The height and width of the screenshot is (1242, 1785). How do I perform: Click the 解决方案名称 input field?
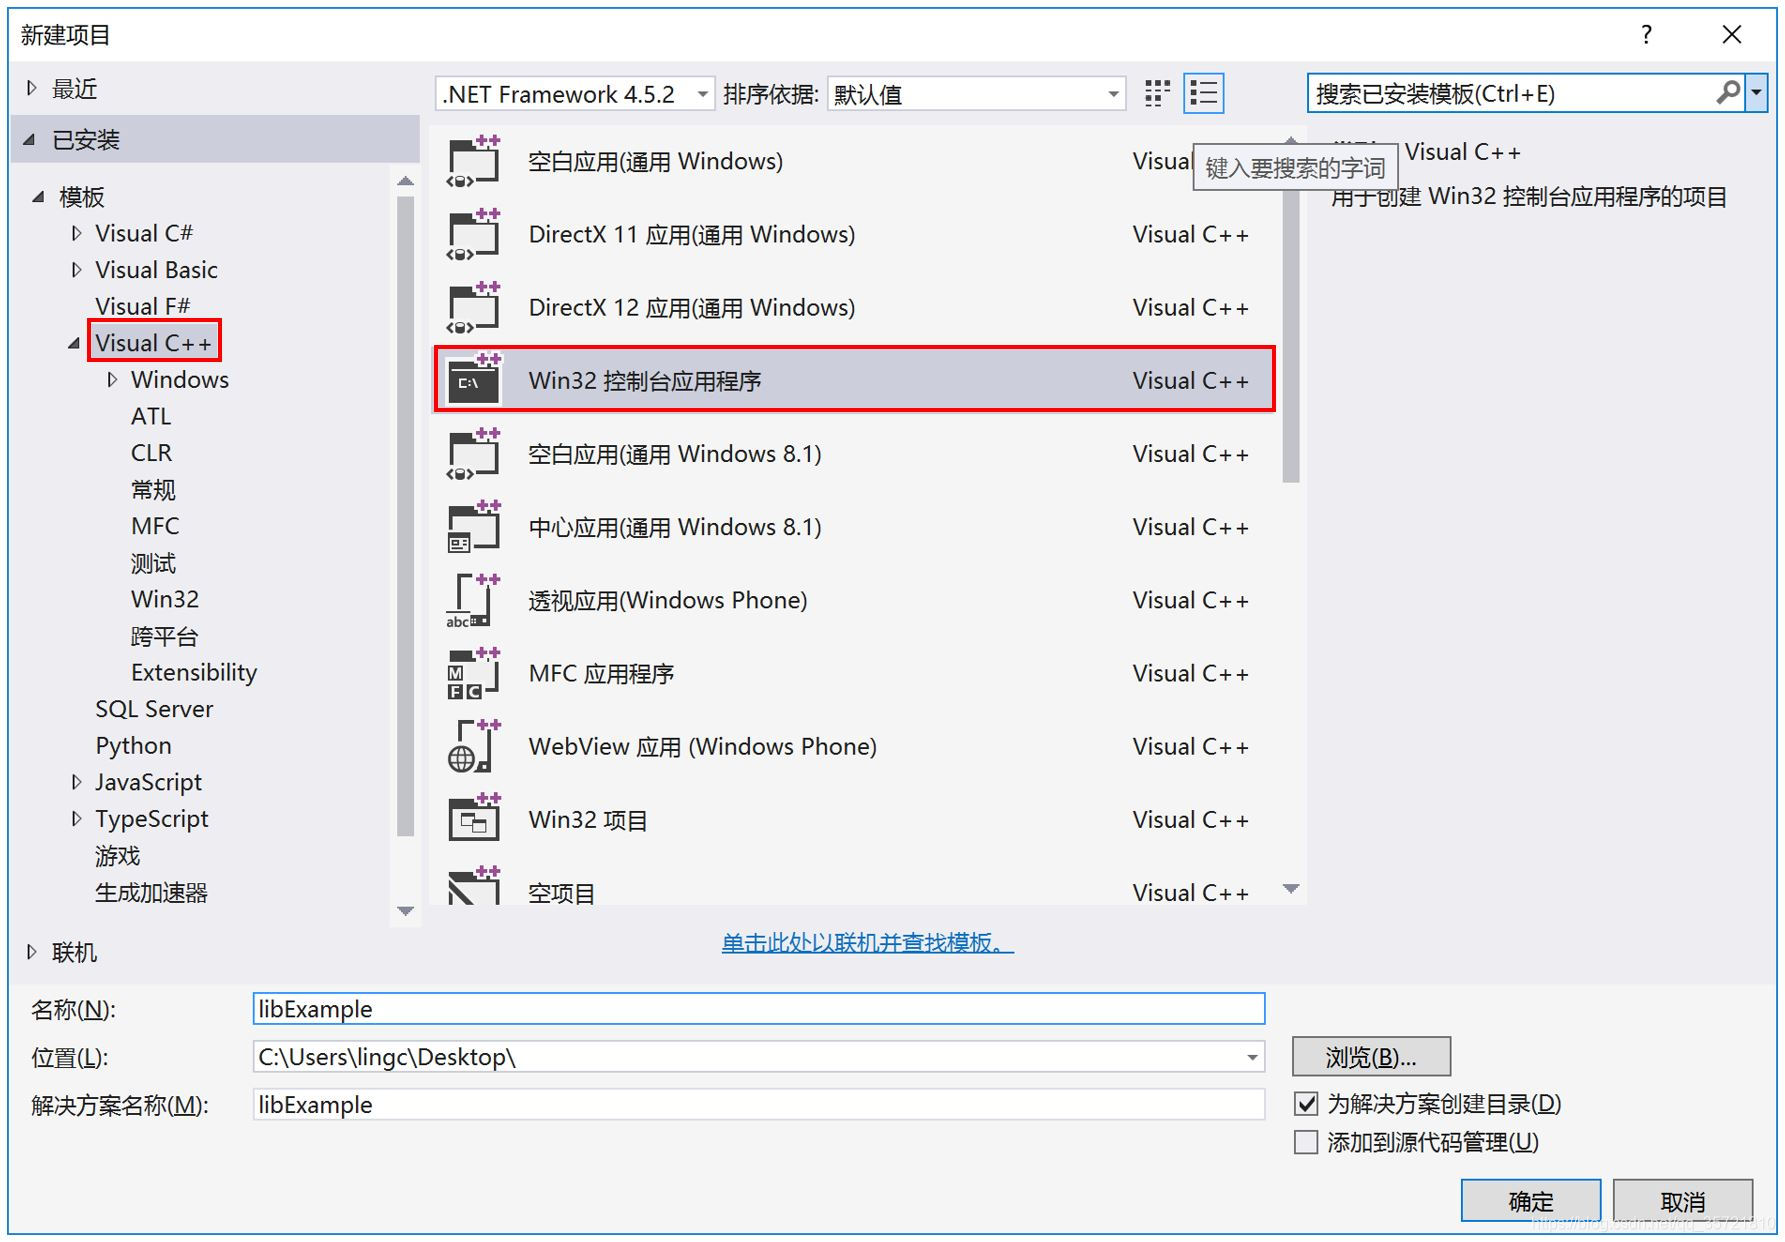(759, 1104)
